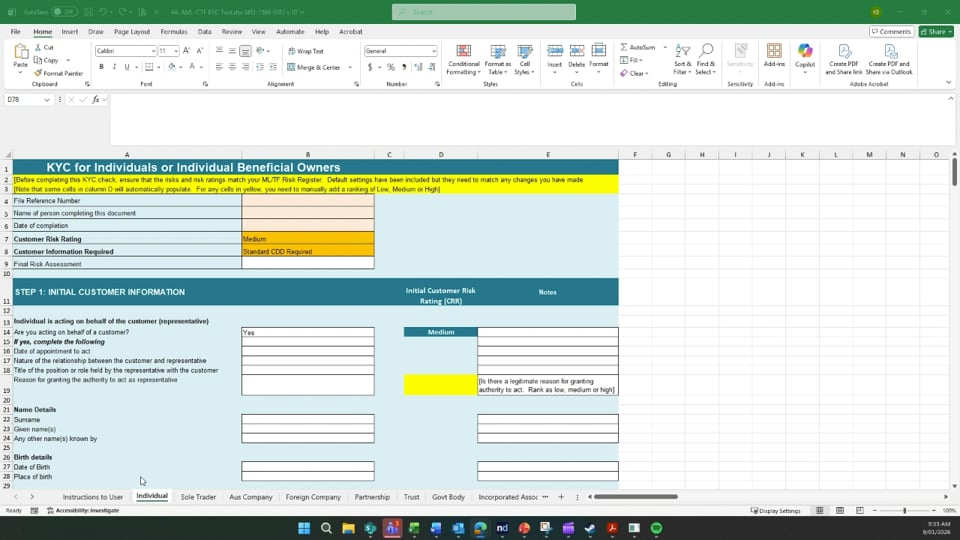Toggle Underline formatting
The image size is (960, 540).
127,67
